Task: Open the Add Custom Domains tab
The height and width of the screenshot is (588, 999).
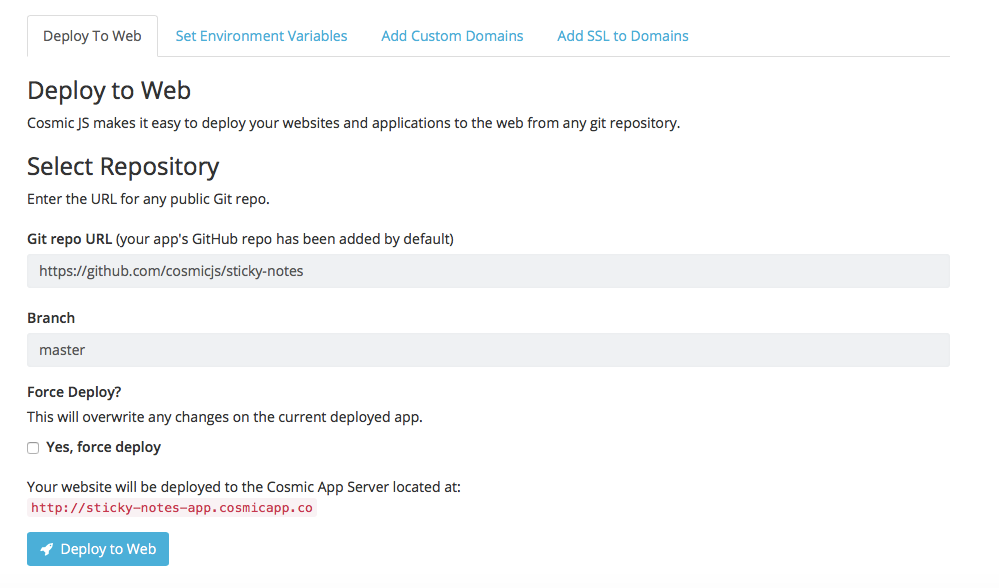Action: [x=452, y=36]
